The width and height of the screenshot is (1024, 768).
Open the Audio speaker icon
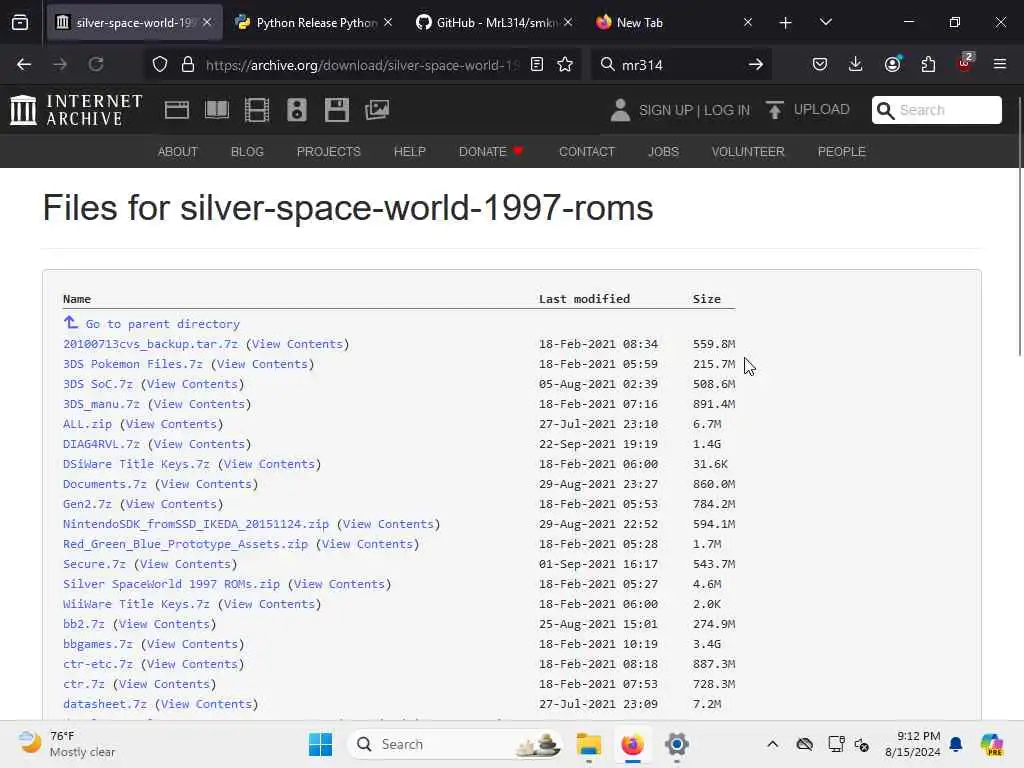(x=296, y=110)
